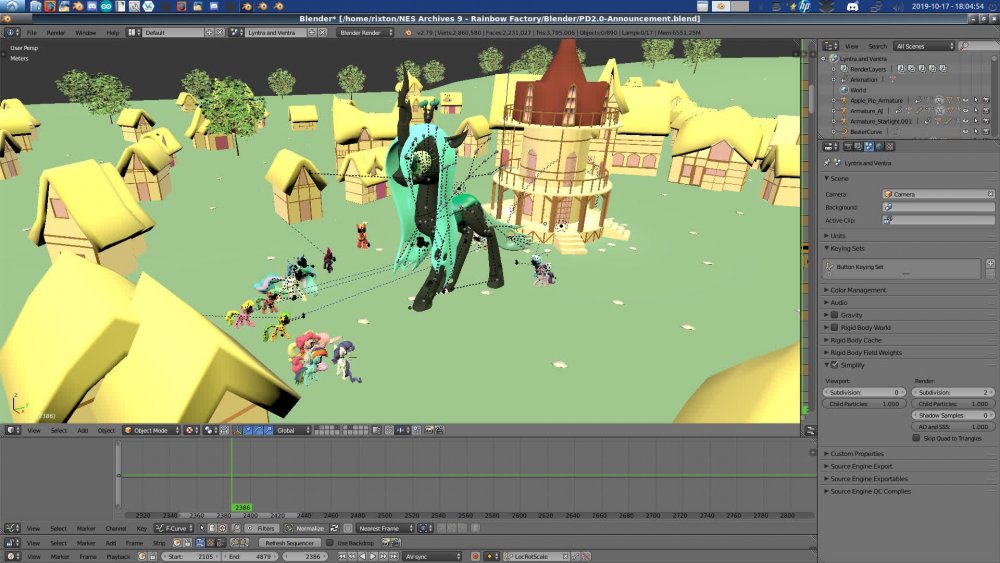Image resolution: width=1000 pixels, height=563 pixels.
Task: Click the timeline Start frame field
Action: pos(191,557)
